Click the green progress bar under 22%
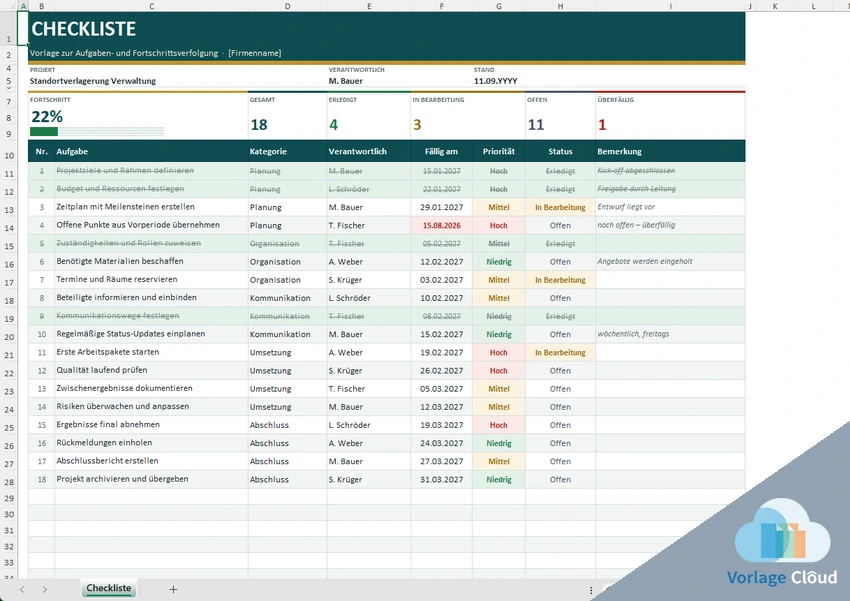The height and width of the screenshot is (601, 850). pyautogui.click(x=44, y=132)
